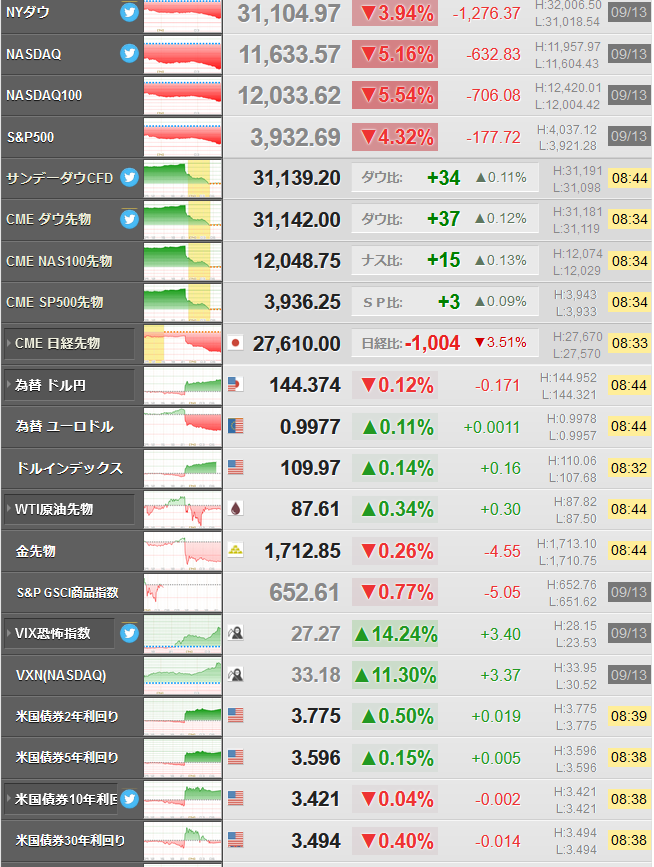Viewport: 654px width, 867px height.
Task: Open the NASDAQ100 label
Action: point(44,95)
